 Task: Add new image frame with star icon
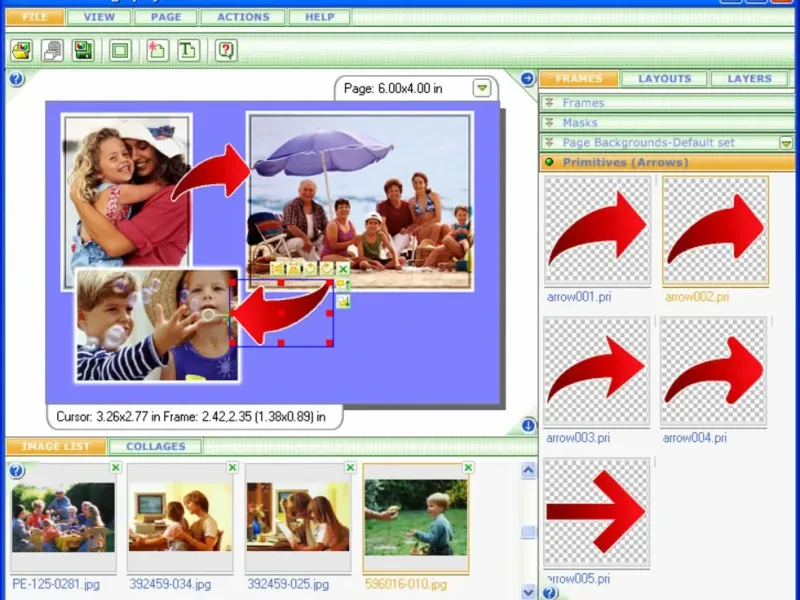[157, 51]
